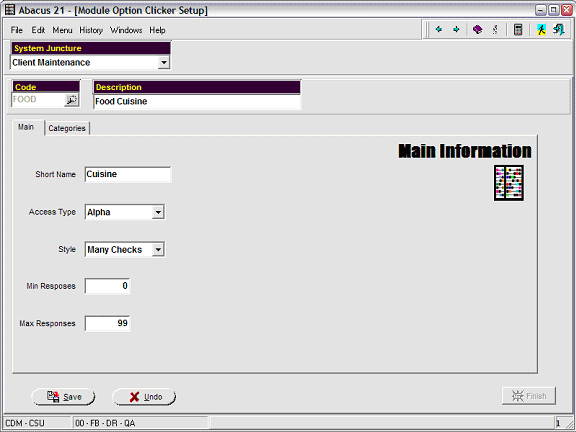Click the abacus logo image
Screen dimensions: 576x432
[509, 183]
